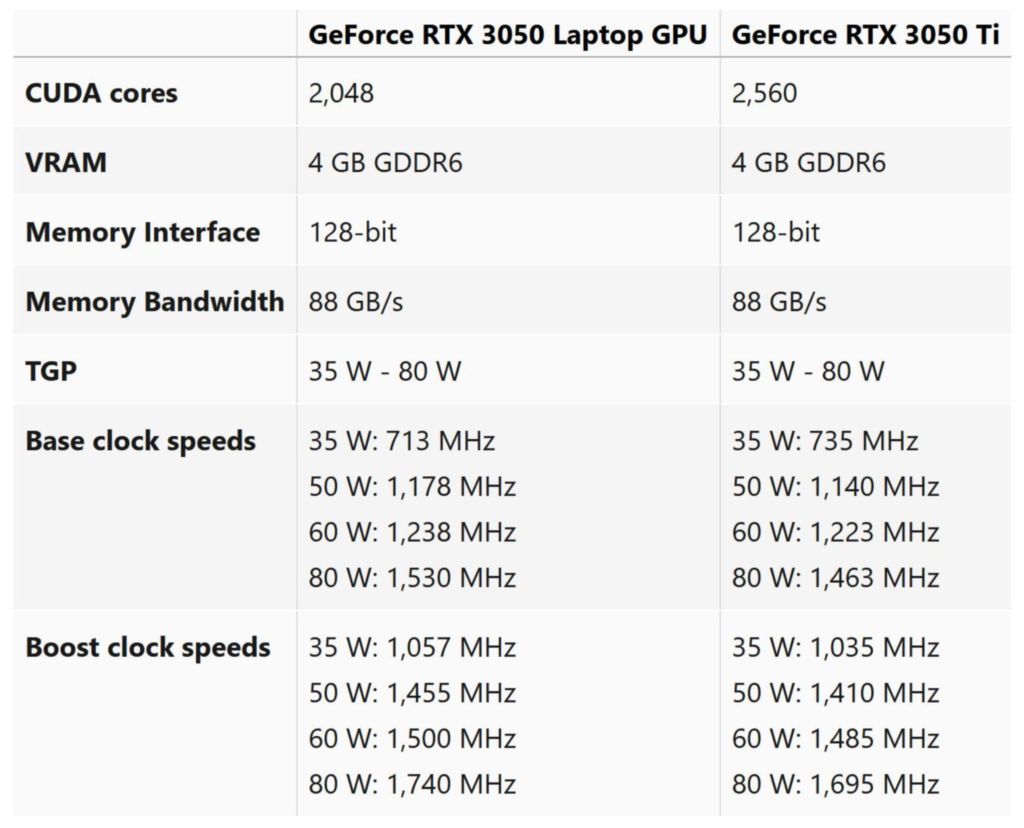Screen dimensions: 1024x828
Task: Select the 80 W: 1,695 MHz entry
Action: coord(836,784)
